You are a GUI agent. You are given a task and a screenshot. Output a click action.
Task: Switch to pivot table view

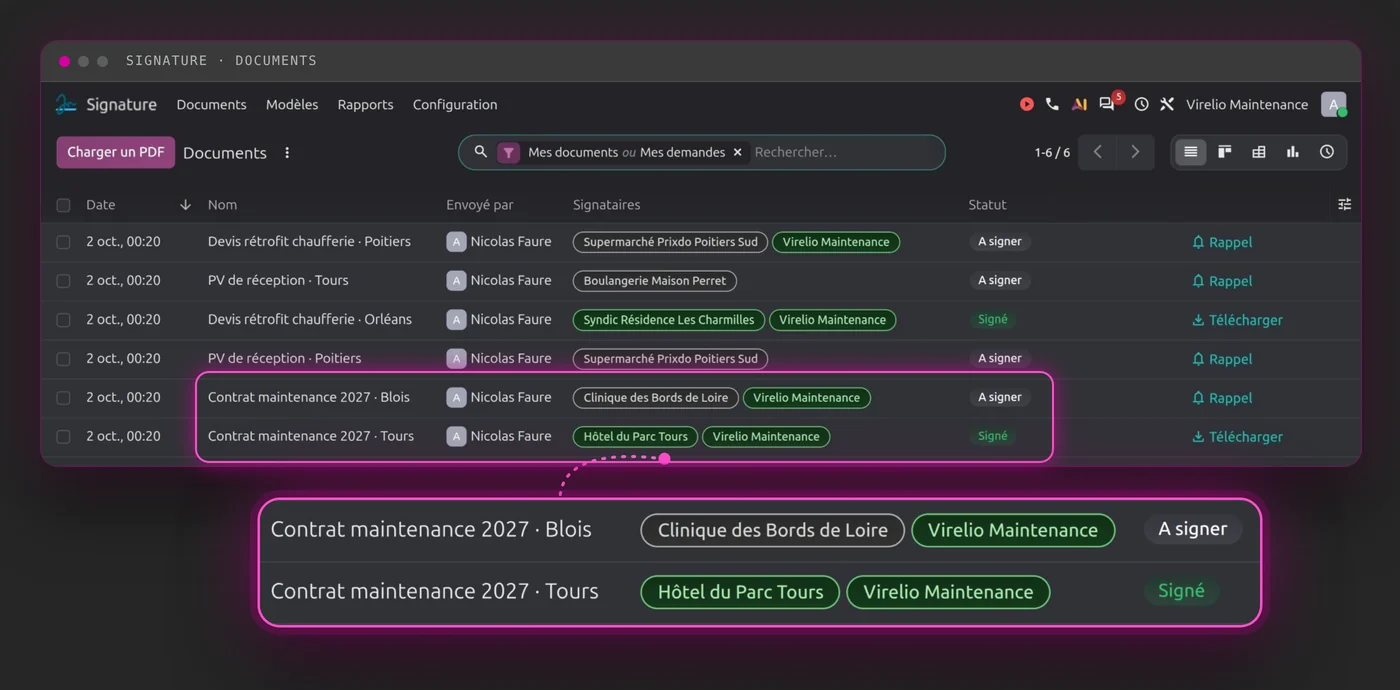click(1259, 152)
